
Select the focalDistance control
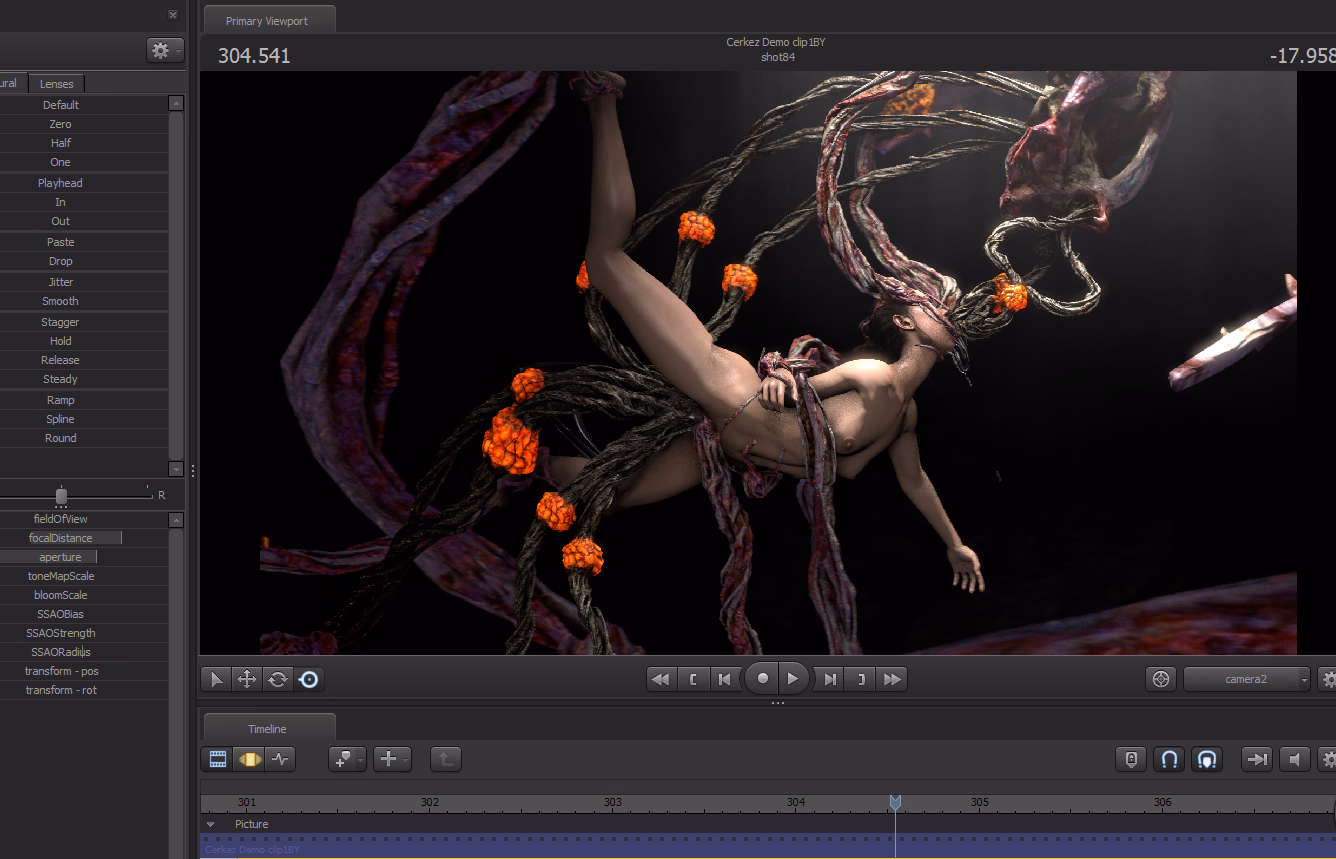61,538
